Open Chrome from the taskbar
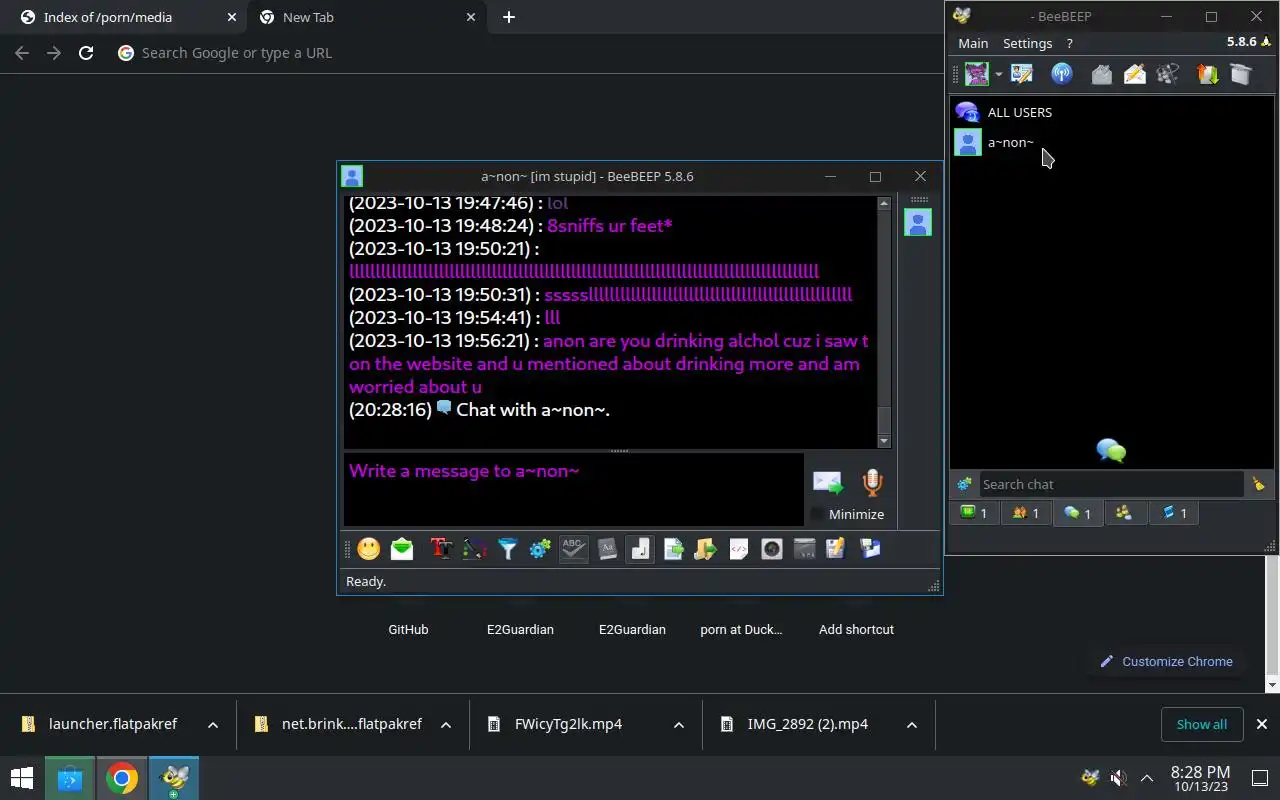The width and height of the screenshot is (1280, 800). pyautogui.click(x=122, y=778)
